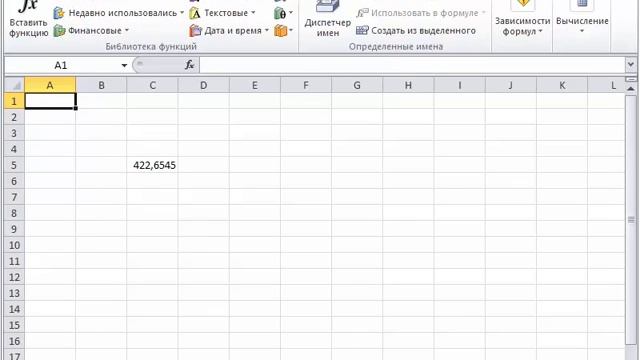This screenshot has height=360, width=640.
Task: Select column F header
Action: pyautogui.click(x=306, y=85)
